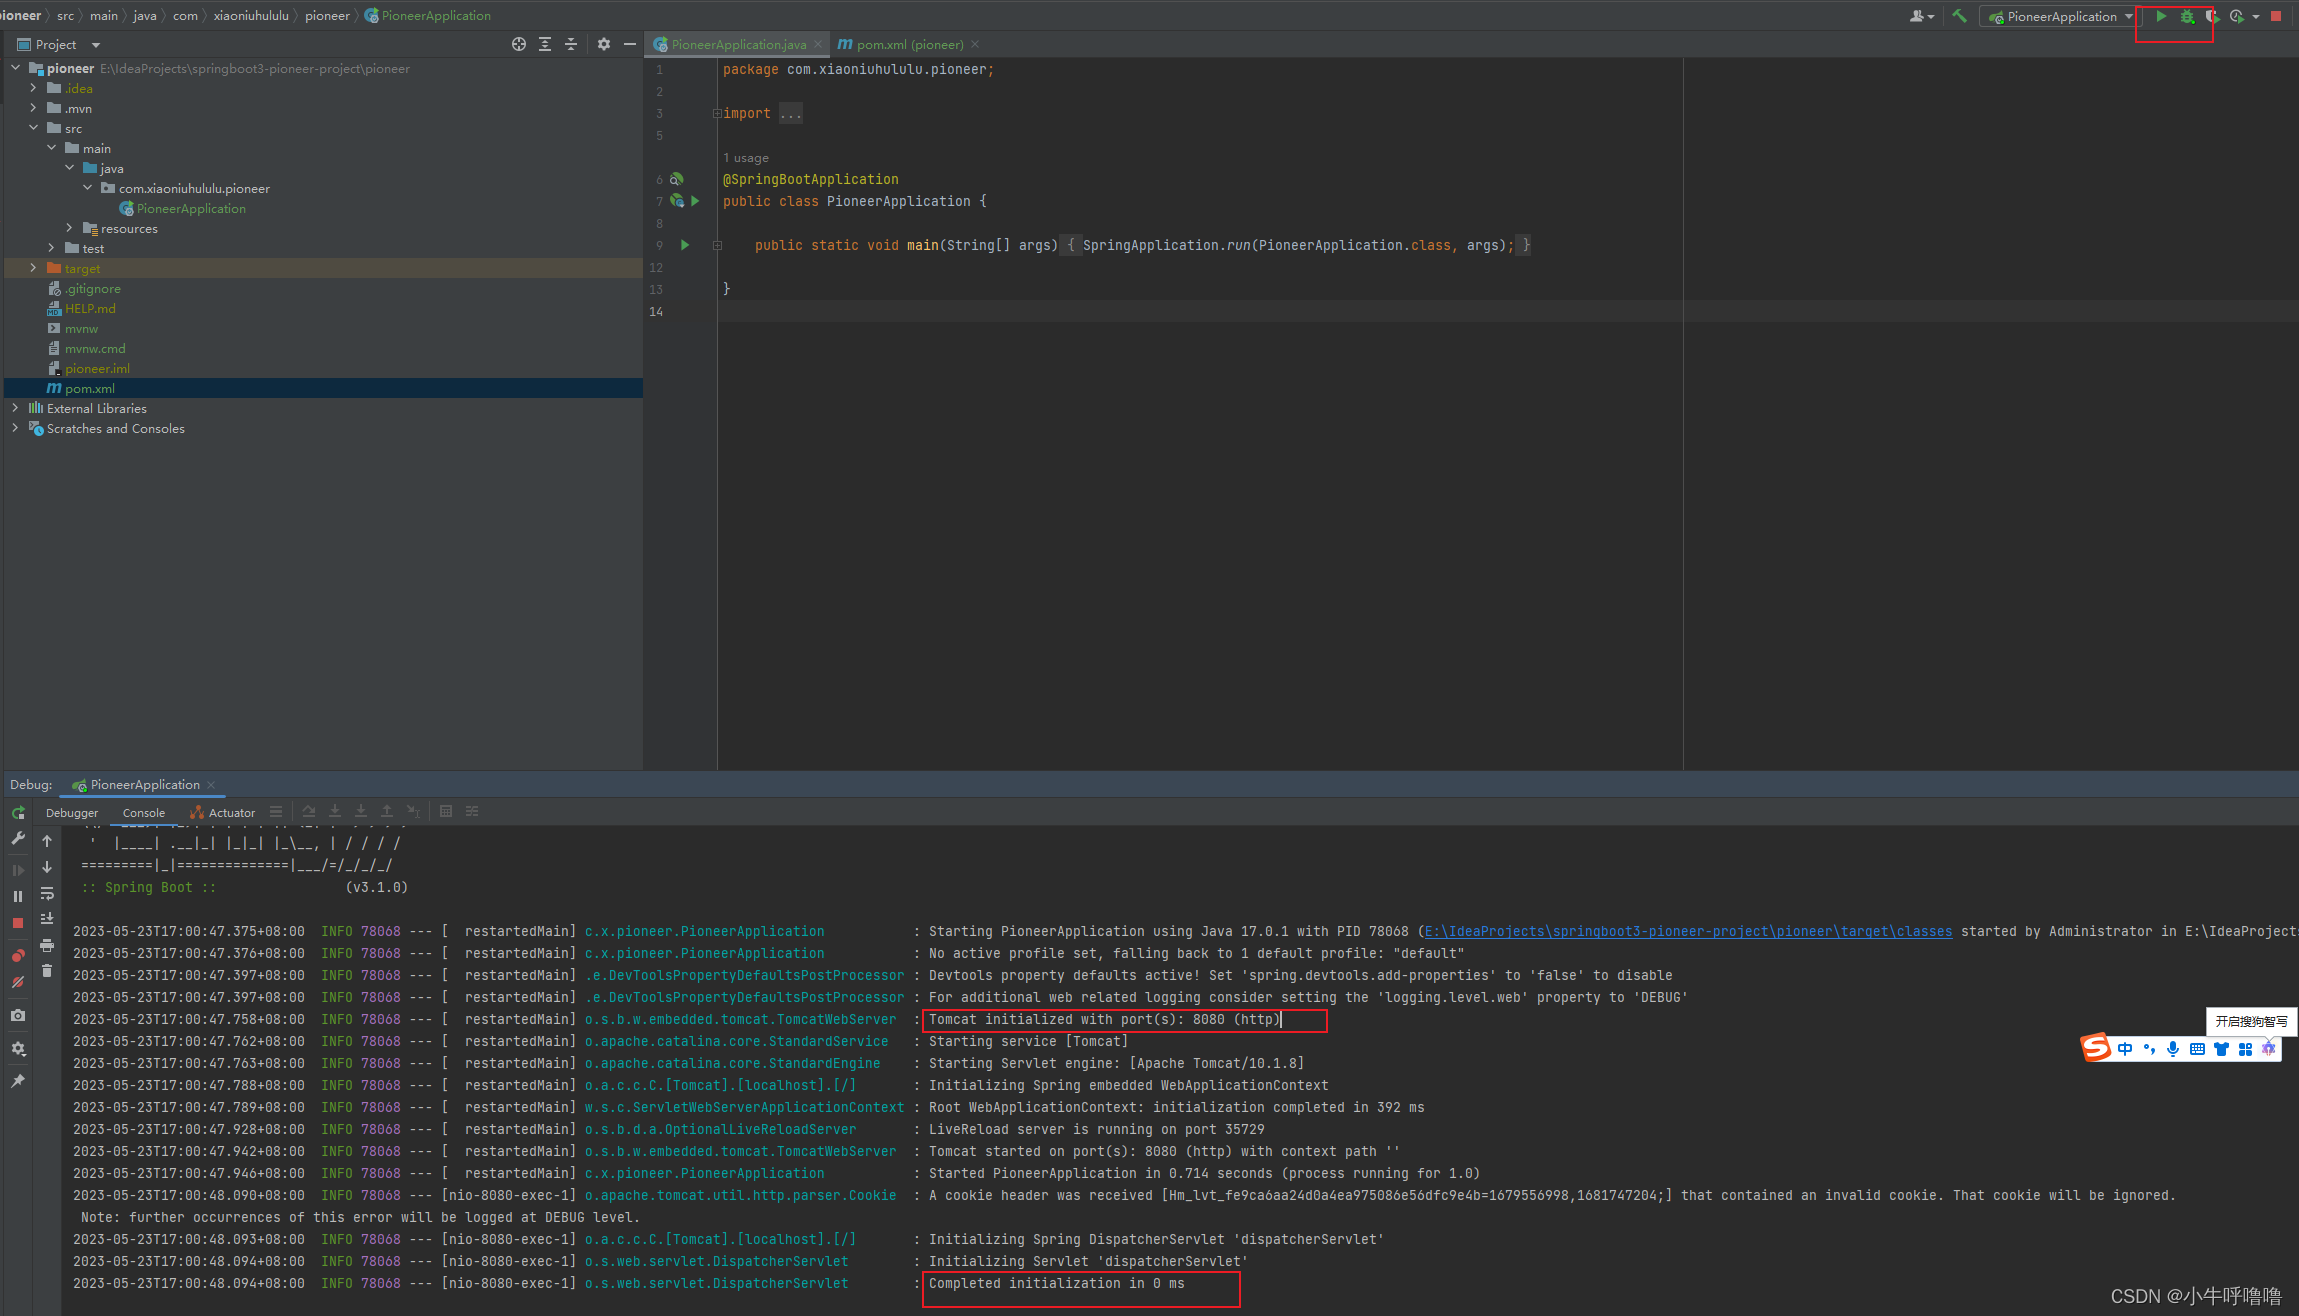Viewport: 2299px width, 1316px height.
Task: Expand the .mvn folder
Action: 33,108
